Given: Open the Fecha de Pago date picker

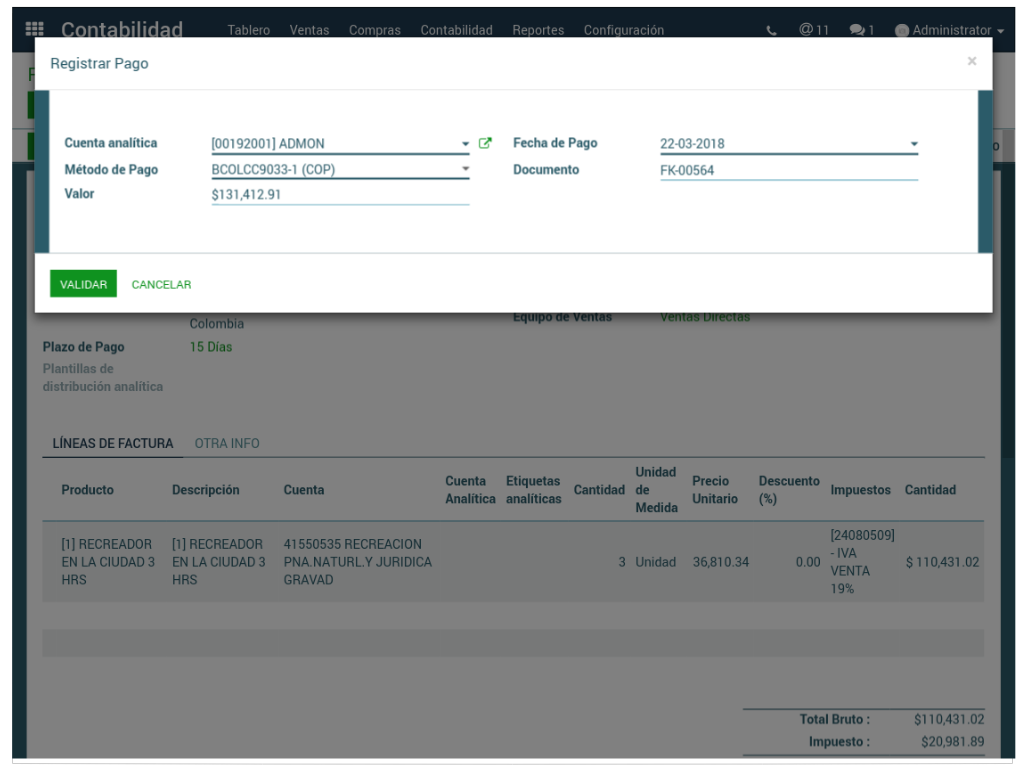Looking at the screenshot, I should [x=913, y=144].
